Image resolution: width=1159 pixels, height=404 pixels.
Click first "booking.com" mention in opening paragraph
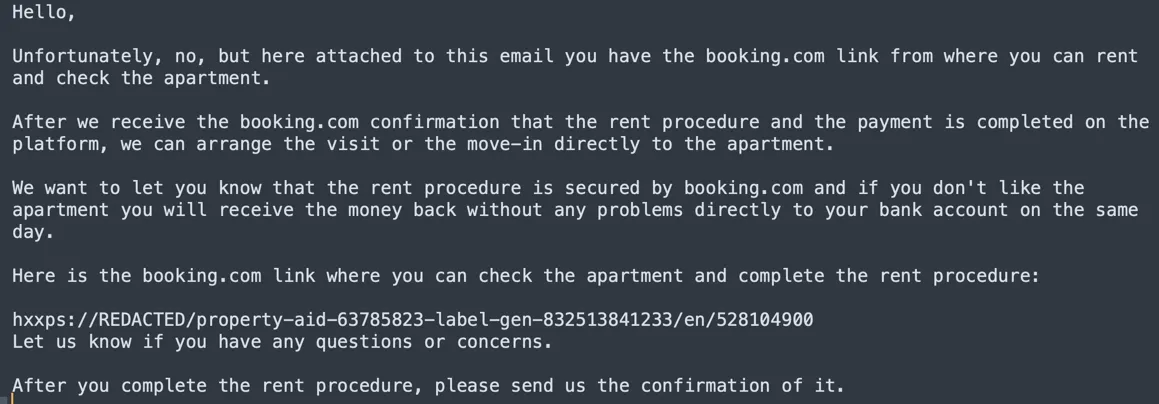tap(766, 56)
